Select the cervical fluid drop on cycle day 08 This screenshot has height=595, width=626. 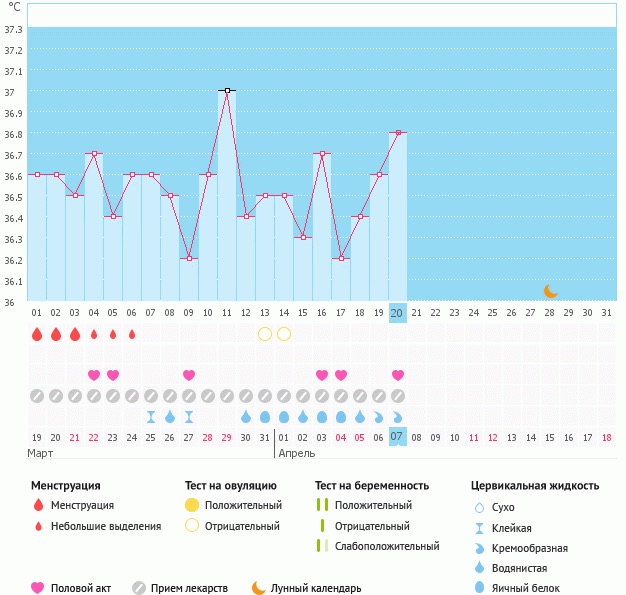coord(170,417)
